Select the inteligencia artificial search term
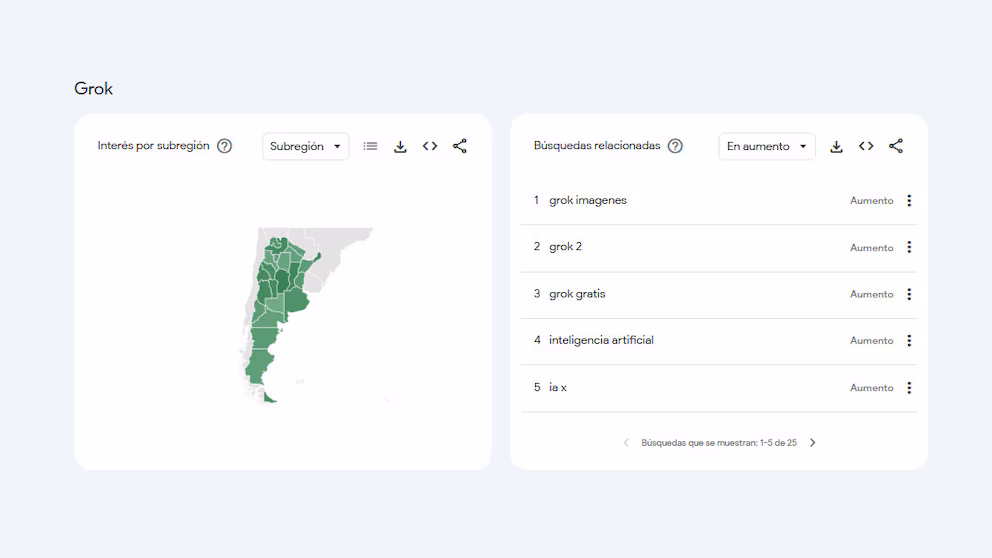This screenshot has width=992, height=558. (601, 340)
